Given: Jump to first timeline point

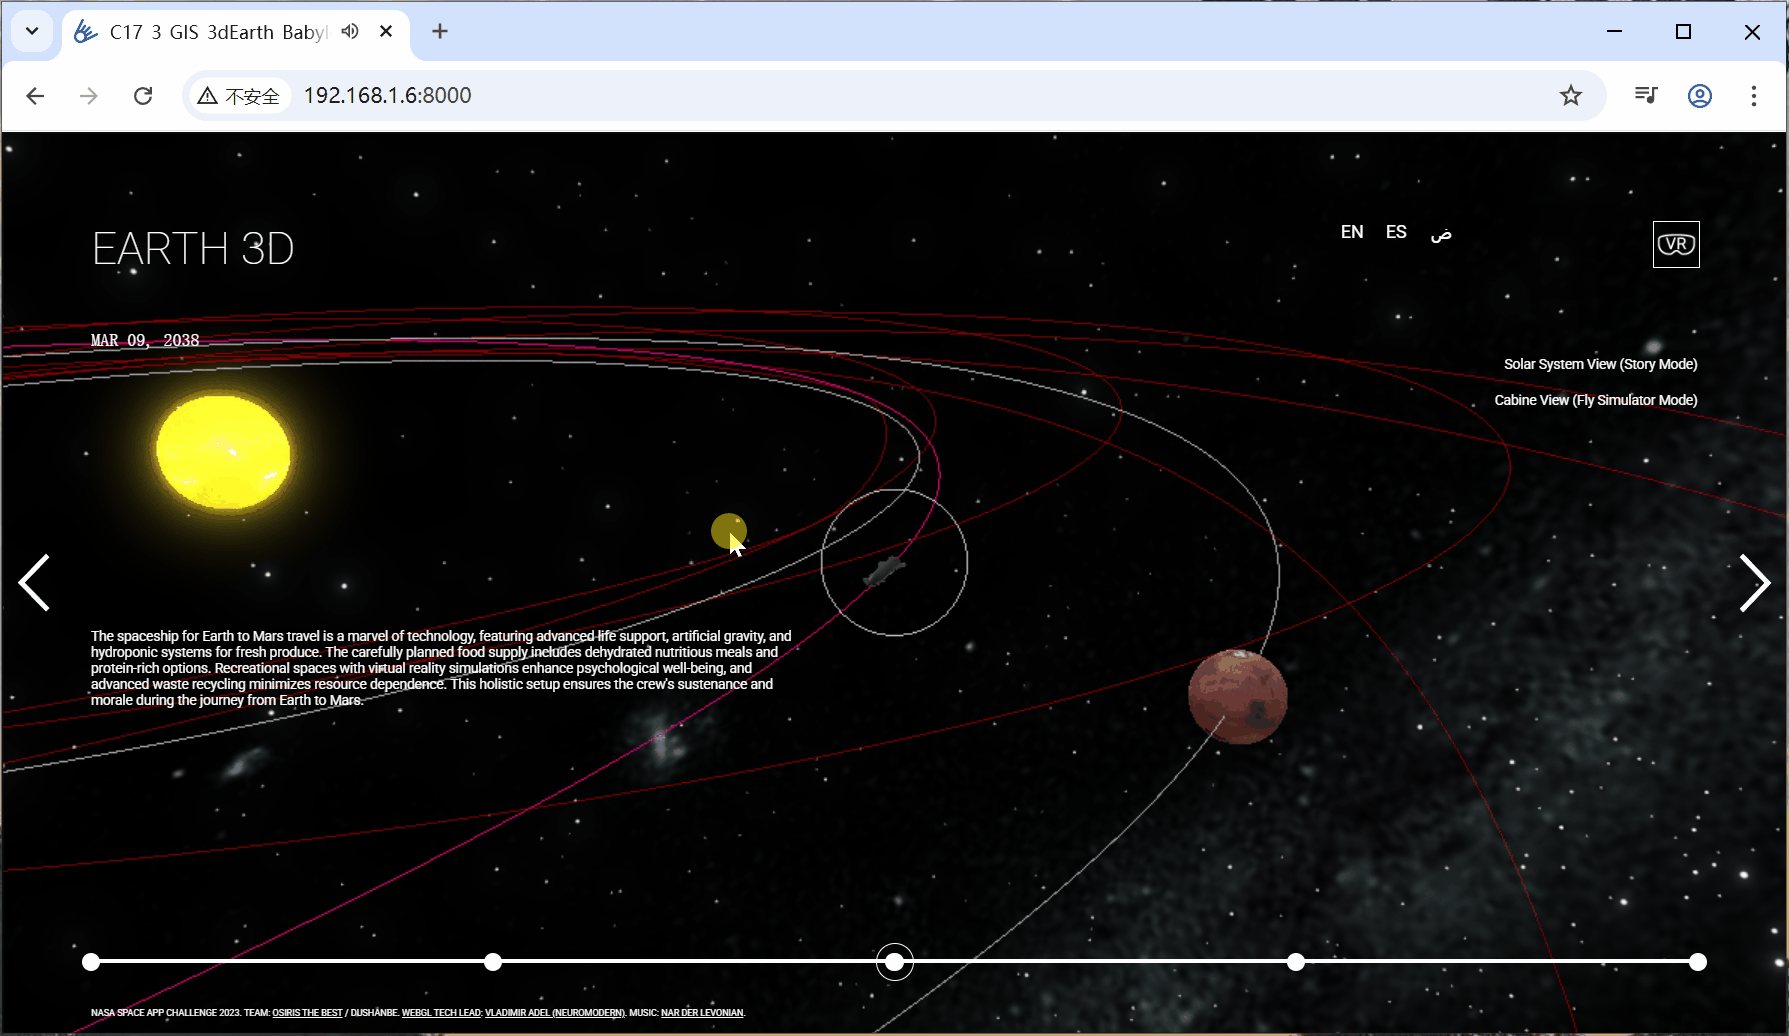Looking at the screenshot, I should pos(91,962).
